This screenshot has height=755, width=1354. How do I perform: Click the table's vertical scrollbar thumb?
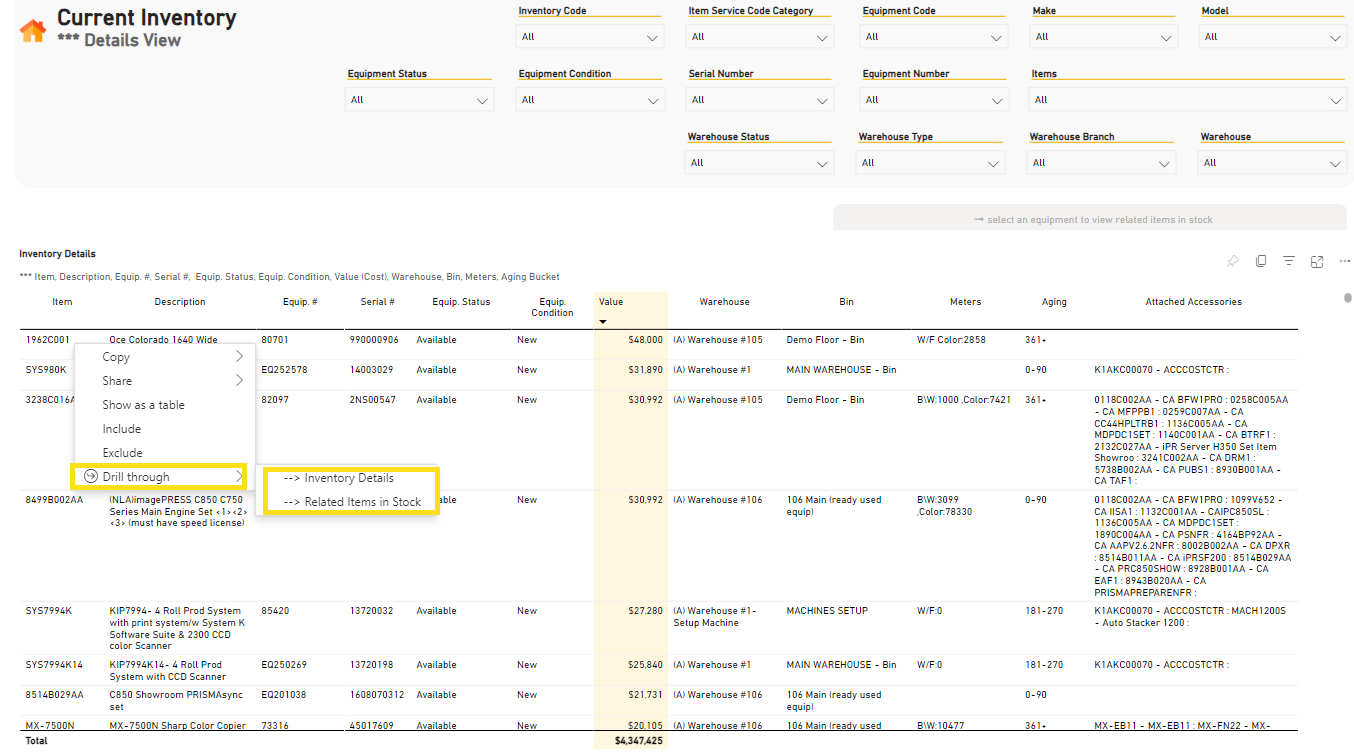[1347, 299]
